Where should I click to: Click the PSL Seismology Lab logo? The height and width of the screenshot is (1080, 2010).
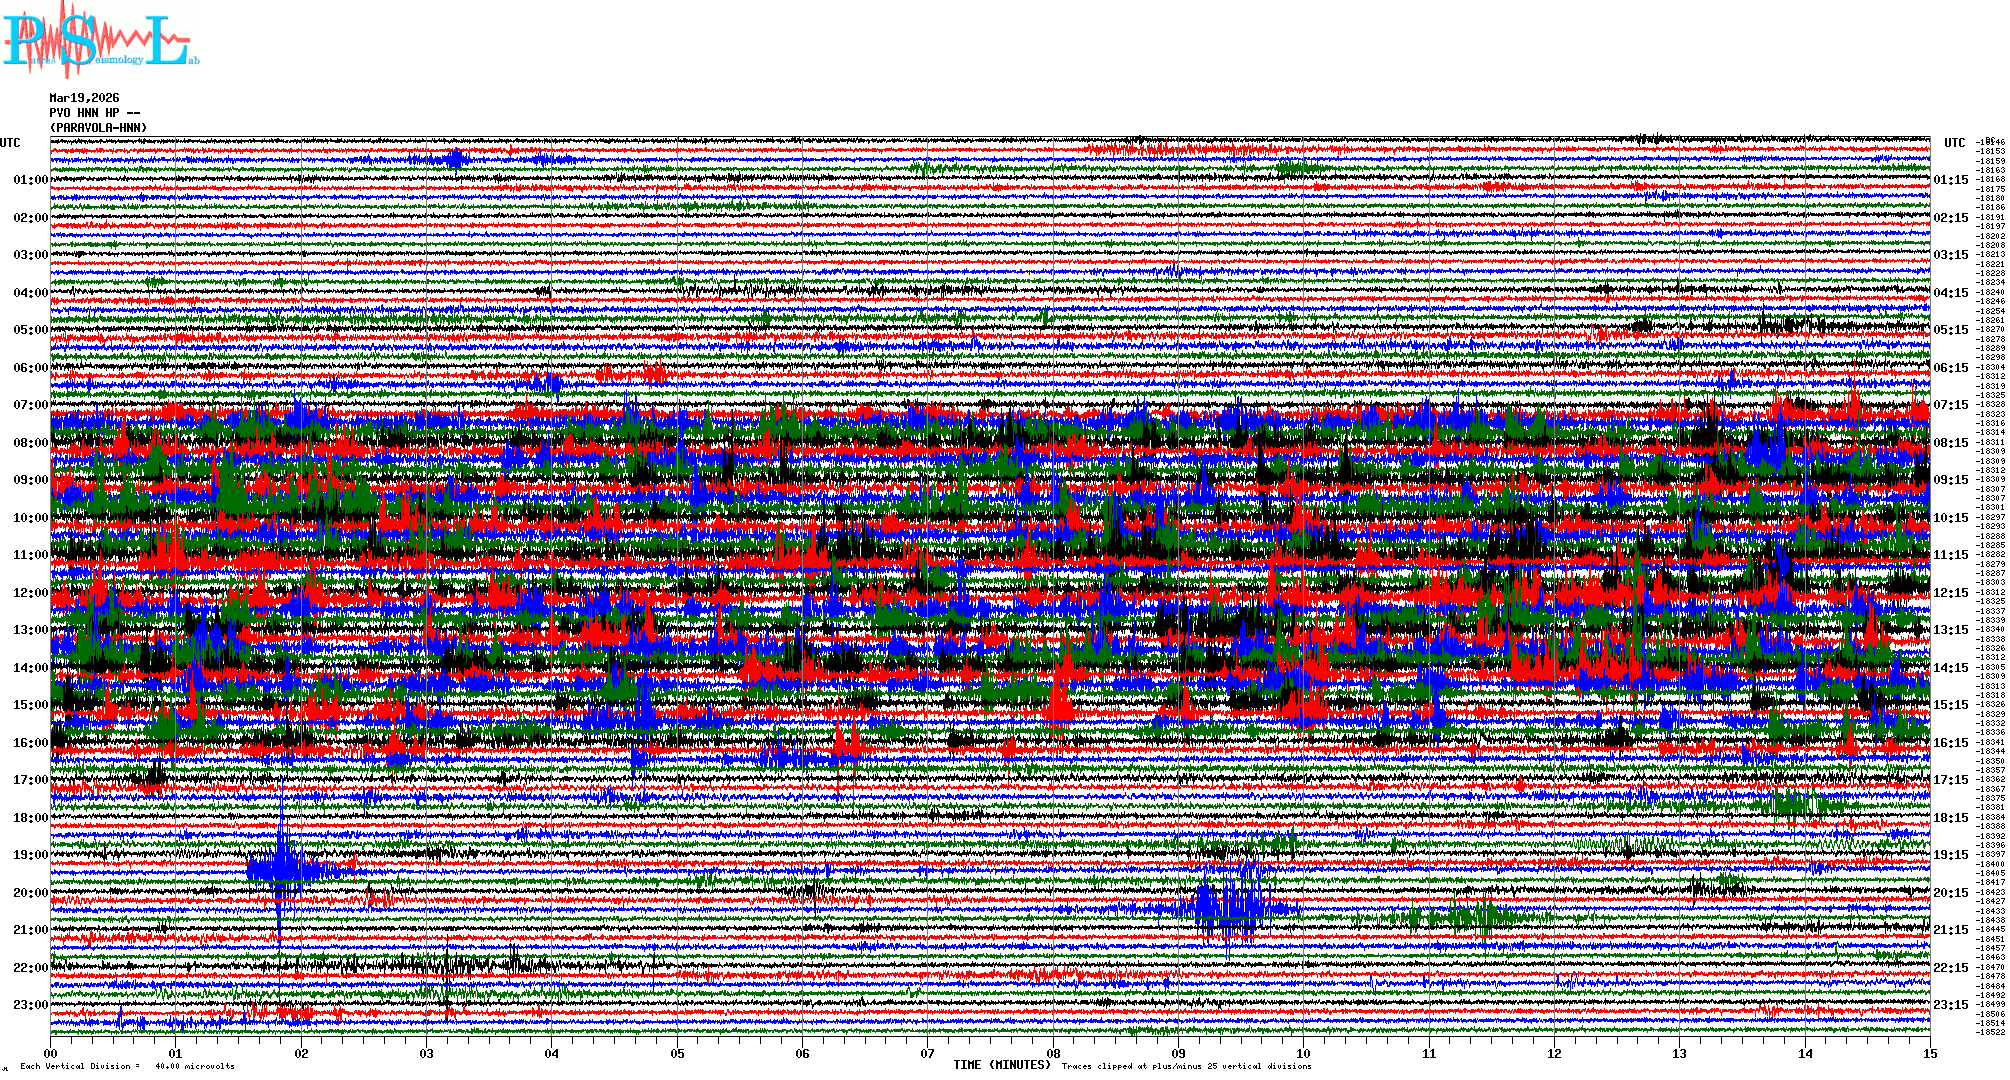(100, 40)
